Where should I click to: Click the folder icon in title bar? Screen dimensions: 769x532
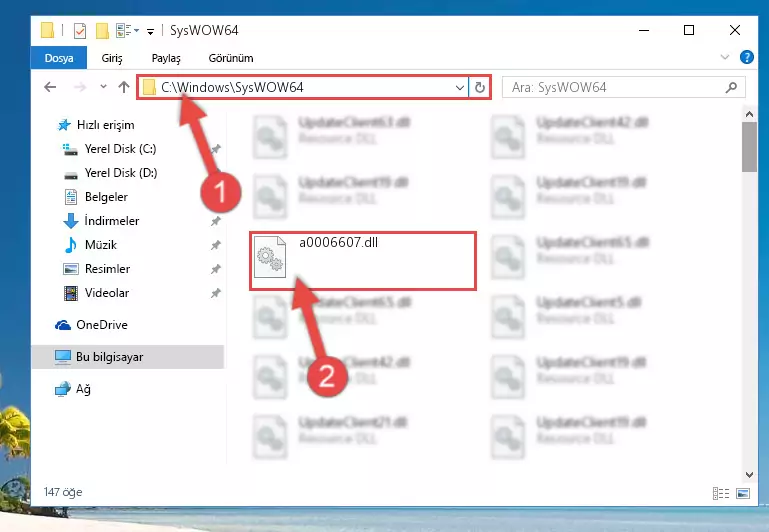[48, 30]
